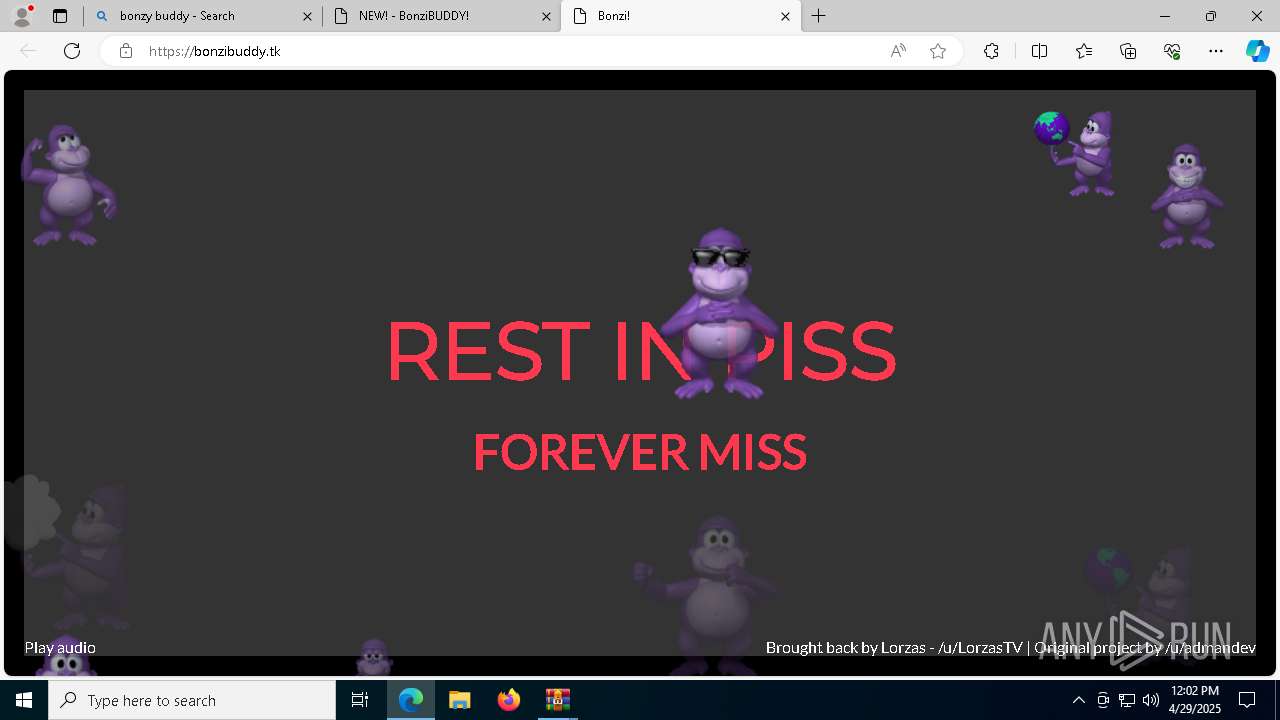The height and width of the screenshot is (720, 1280).
Task: Minimize the Edge browser window
Action: [1165, 16]
